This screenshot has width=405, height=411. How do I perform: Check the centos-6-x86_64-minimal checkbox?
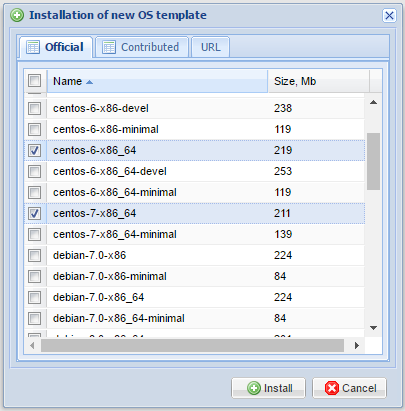tap(34, 192)
